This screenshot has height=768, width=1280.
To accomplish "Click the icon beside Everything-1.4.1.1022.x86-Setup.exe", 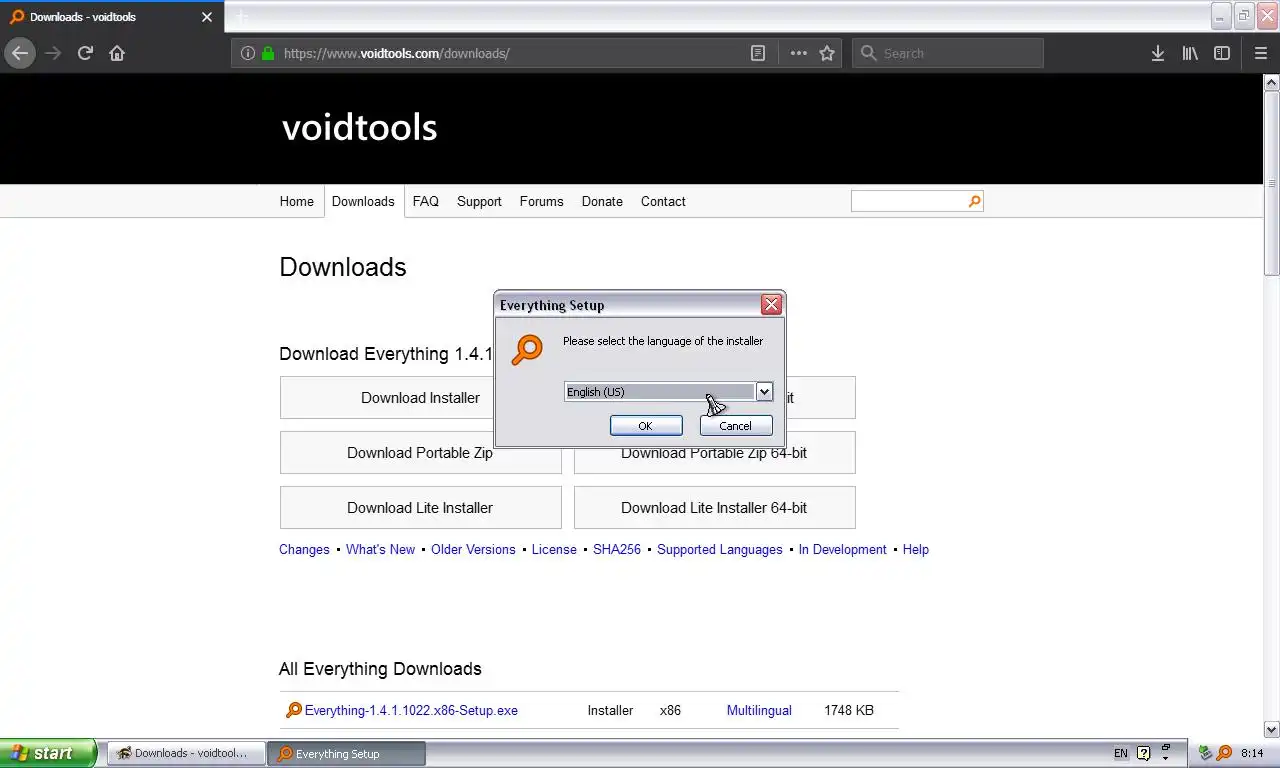I will click(293, 710).
